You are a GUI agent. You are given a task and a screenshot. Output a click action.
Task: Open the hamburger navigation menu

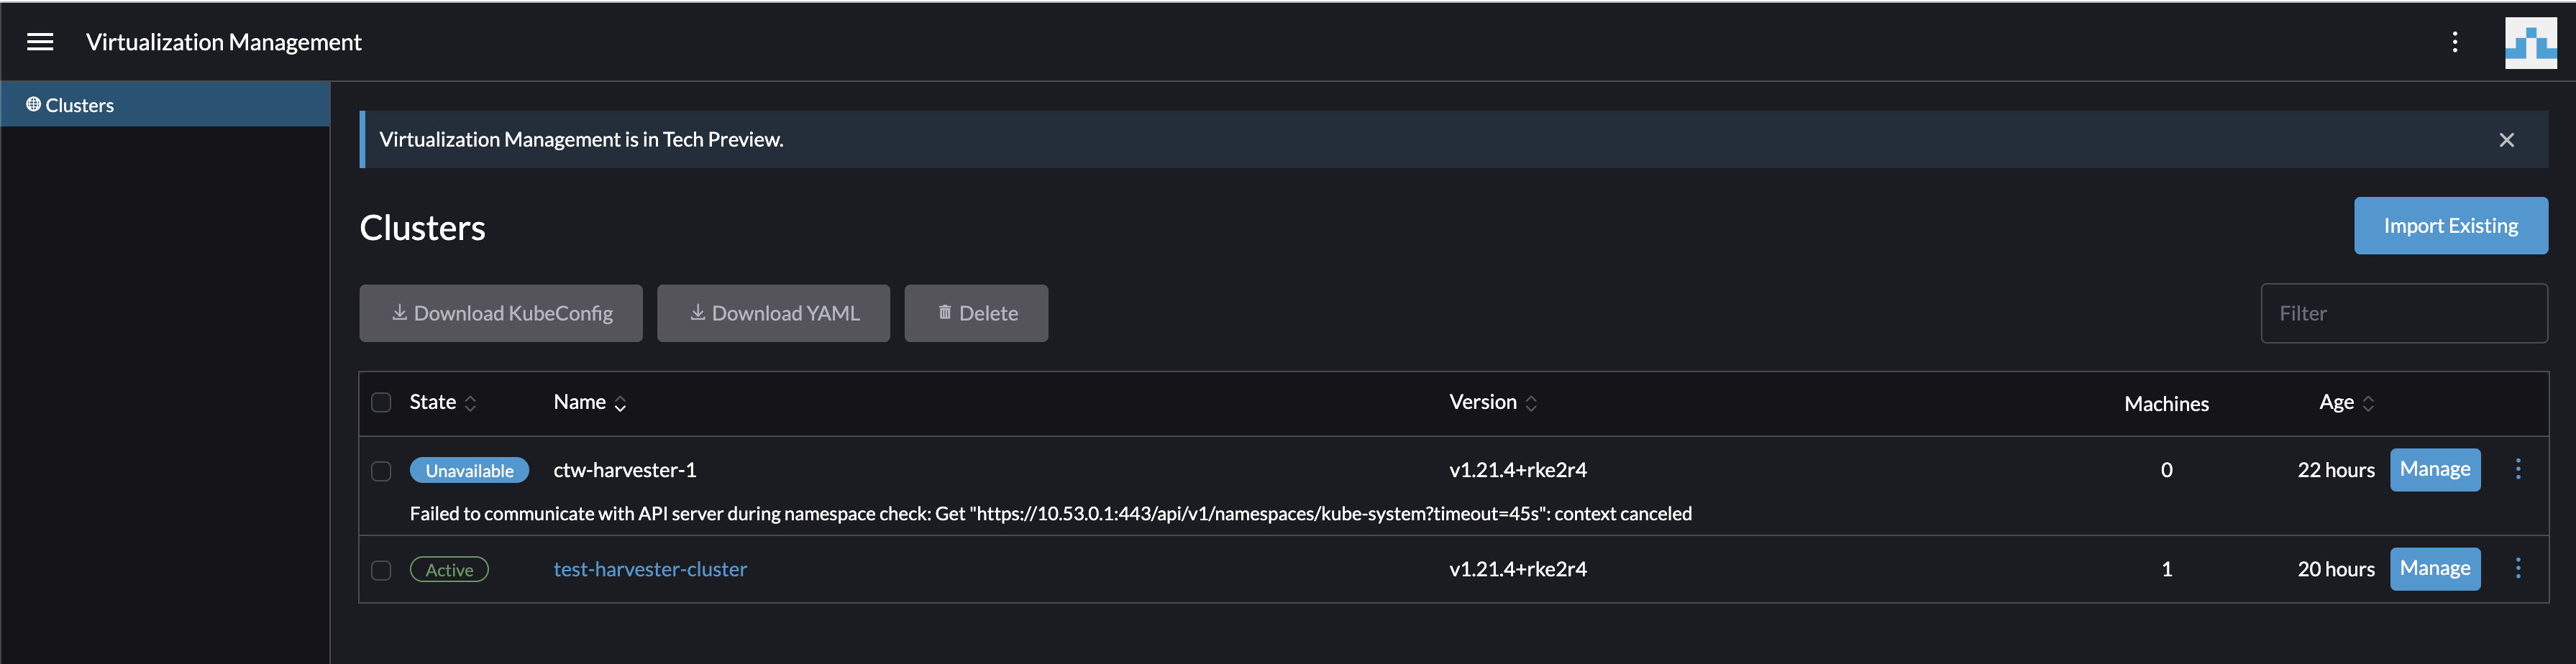[40, 42]
